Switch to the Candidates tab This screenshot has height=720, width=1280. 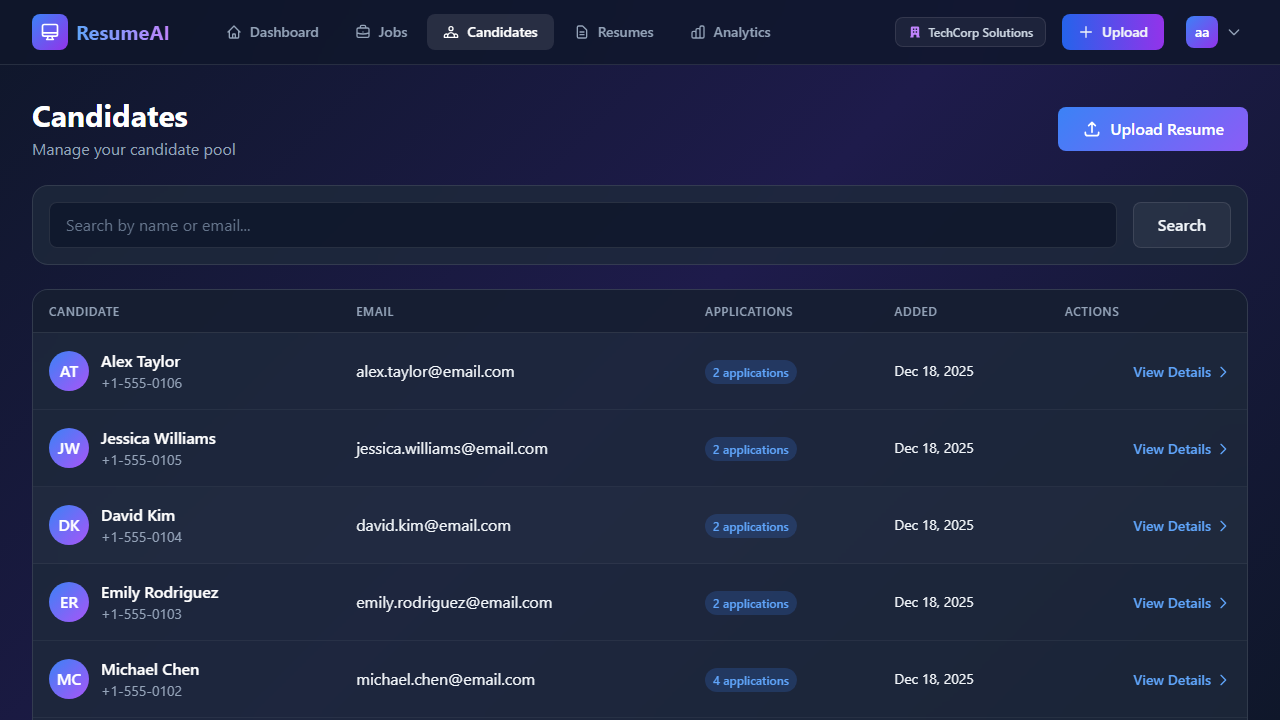click(490, 32)
